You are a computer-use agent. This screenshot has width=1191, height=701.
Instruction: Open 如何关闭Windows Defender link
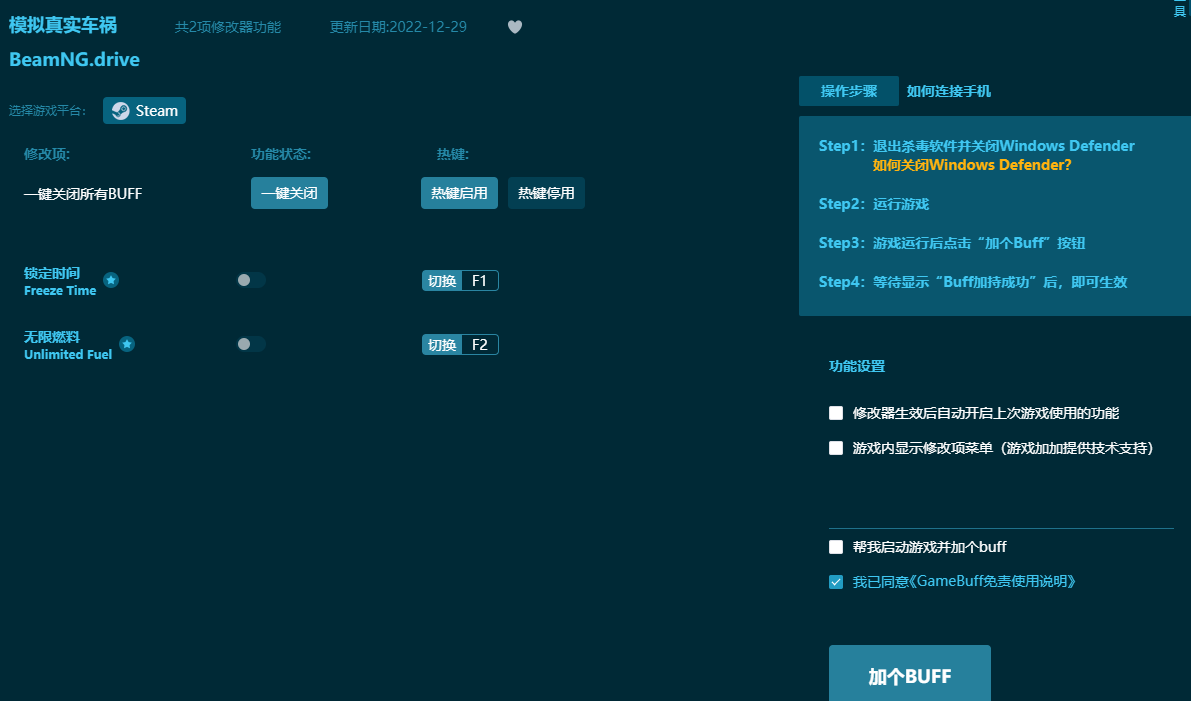pyautogui.click(x=971, y=165)
